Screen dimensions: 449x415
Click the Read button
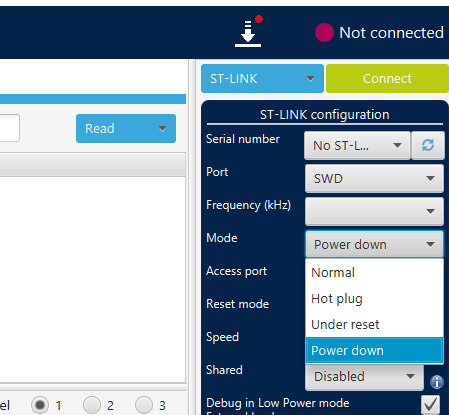pos(126,129)
